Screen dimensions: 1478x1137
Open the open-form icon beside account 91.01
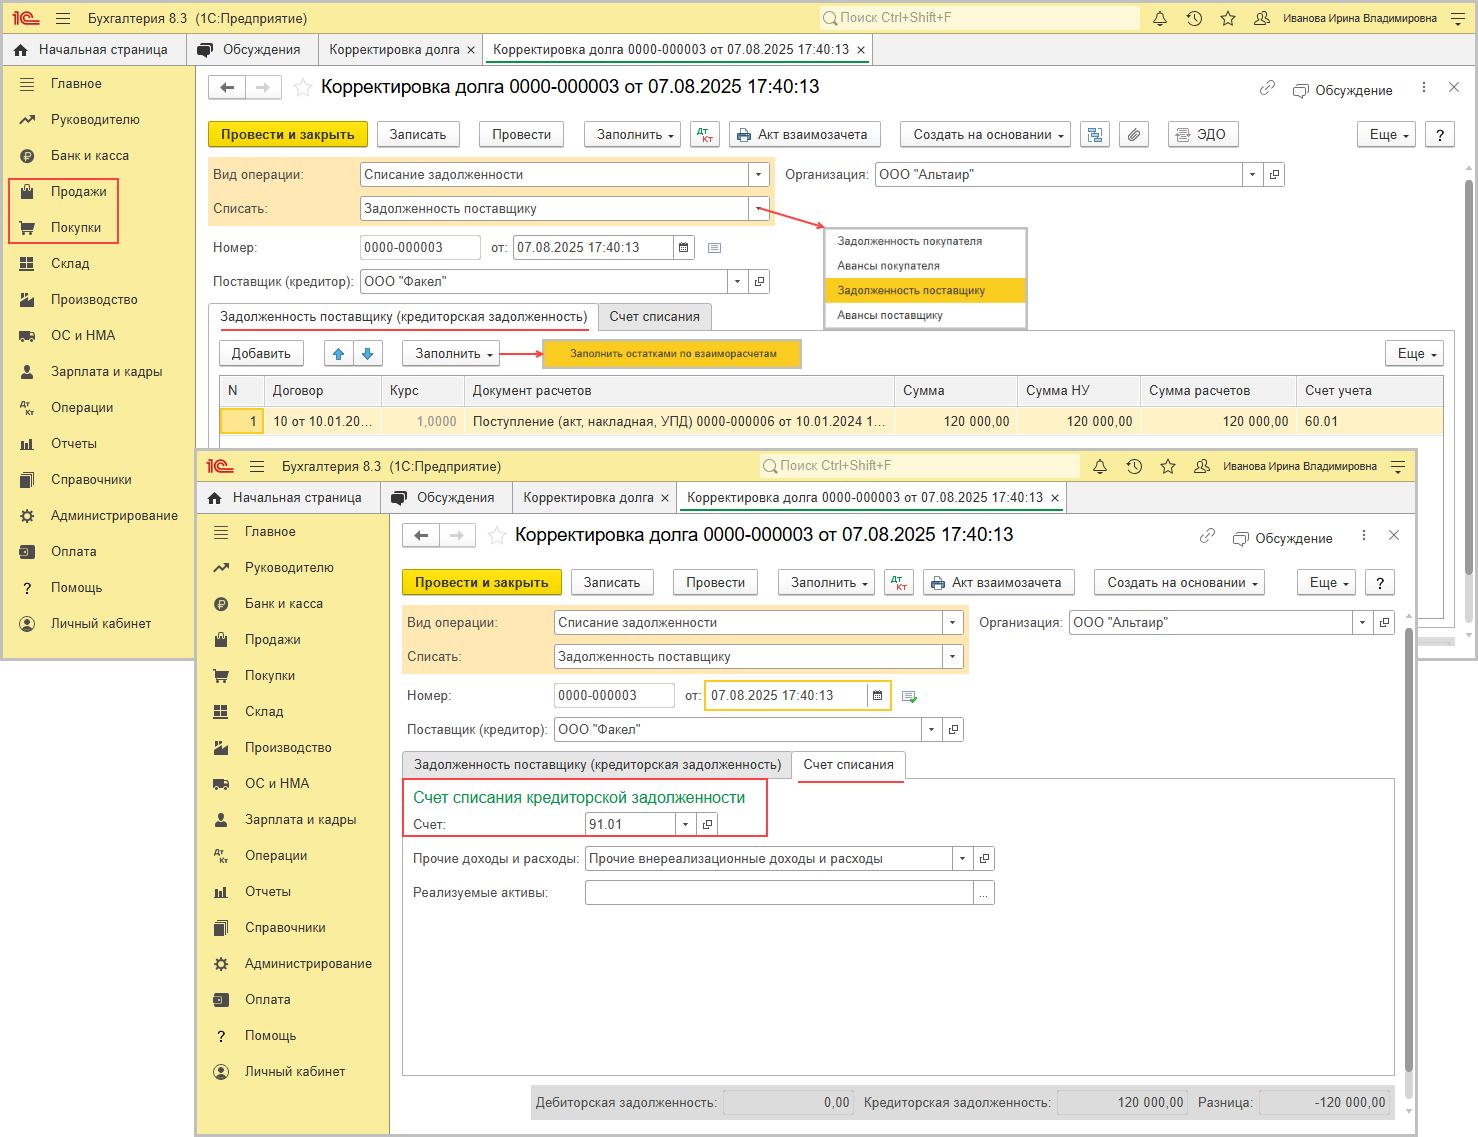(707, 825)
